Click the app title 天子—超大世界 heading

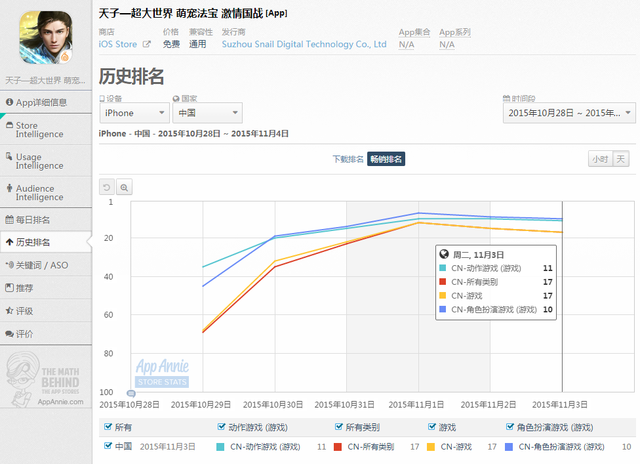[193, 13]
